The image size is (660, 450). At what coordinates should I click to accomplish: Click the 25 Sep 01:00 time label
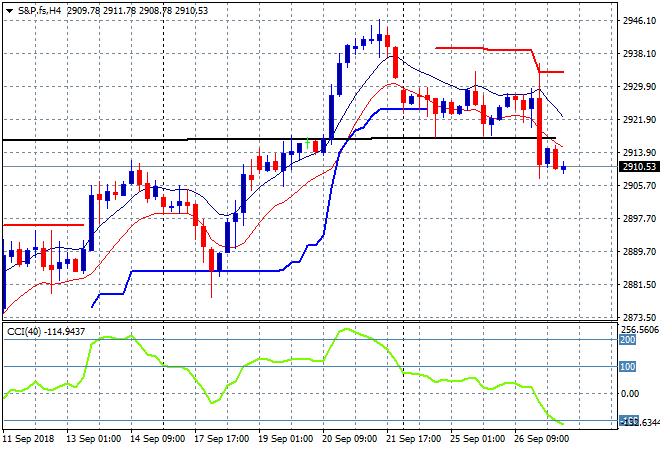[x=477, y=439]
